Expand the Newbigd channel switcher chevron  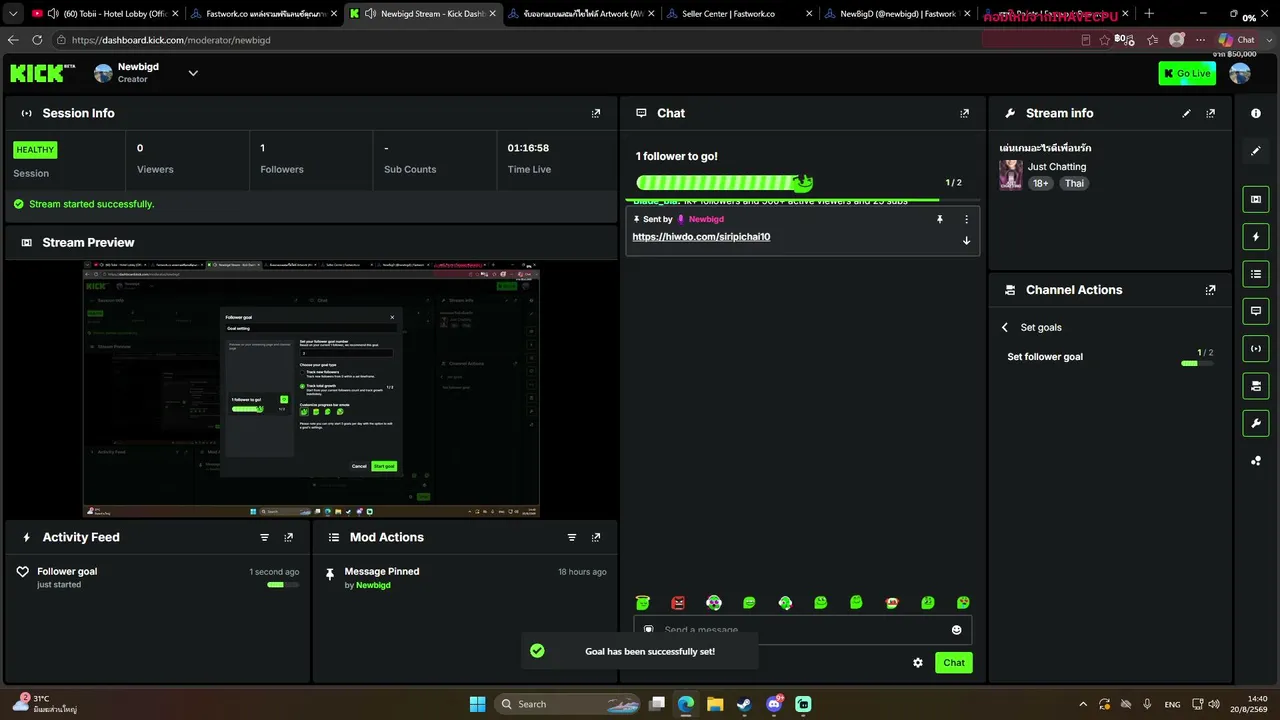193,73
